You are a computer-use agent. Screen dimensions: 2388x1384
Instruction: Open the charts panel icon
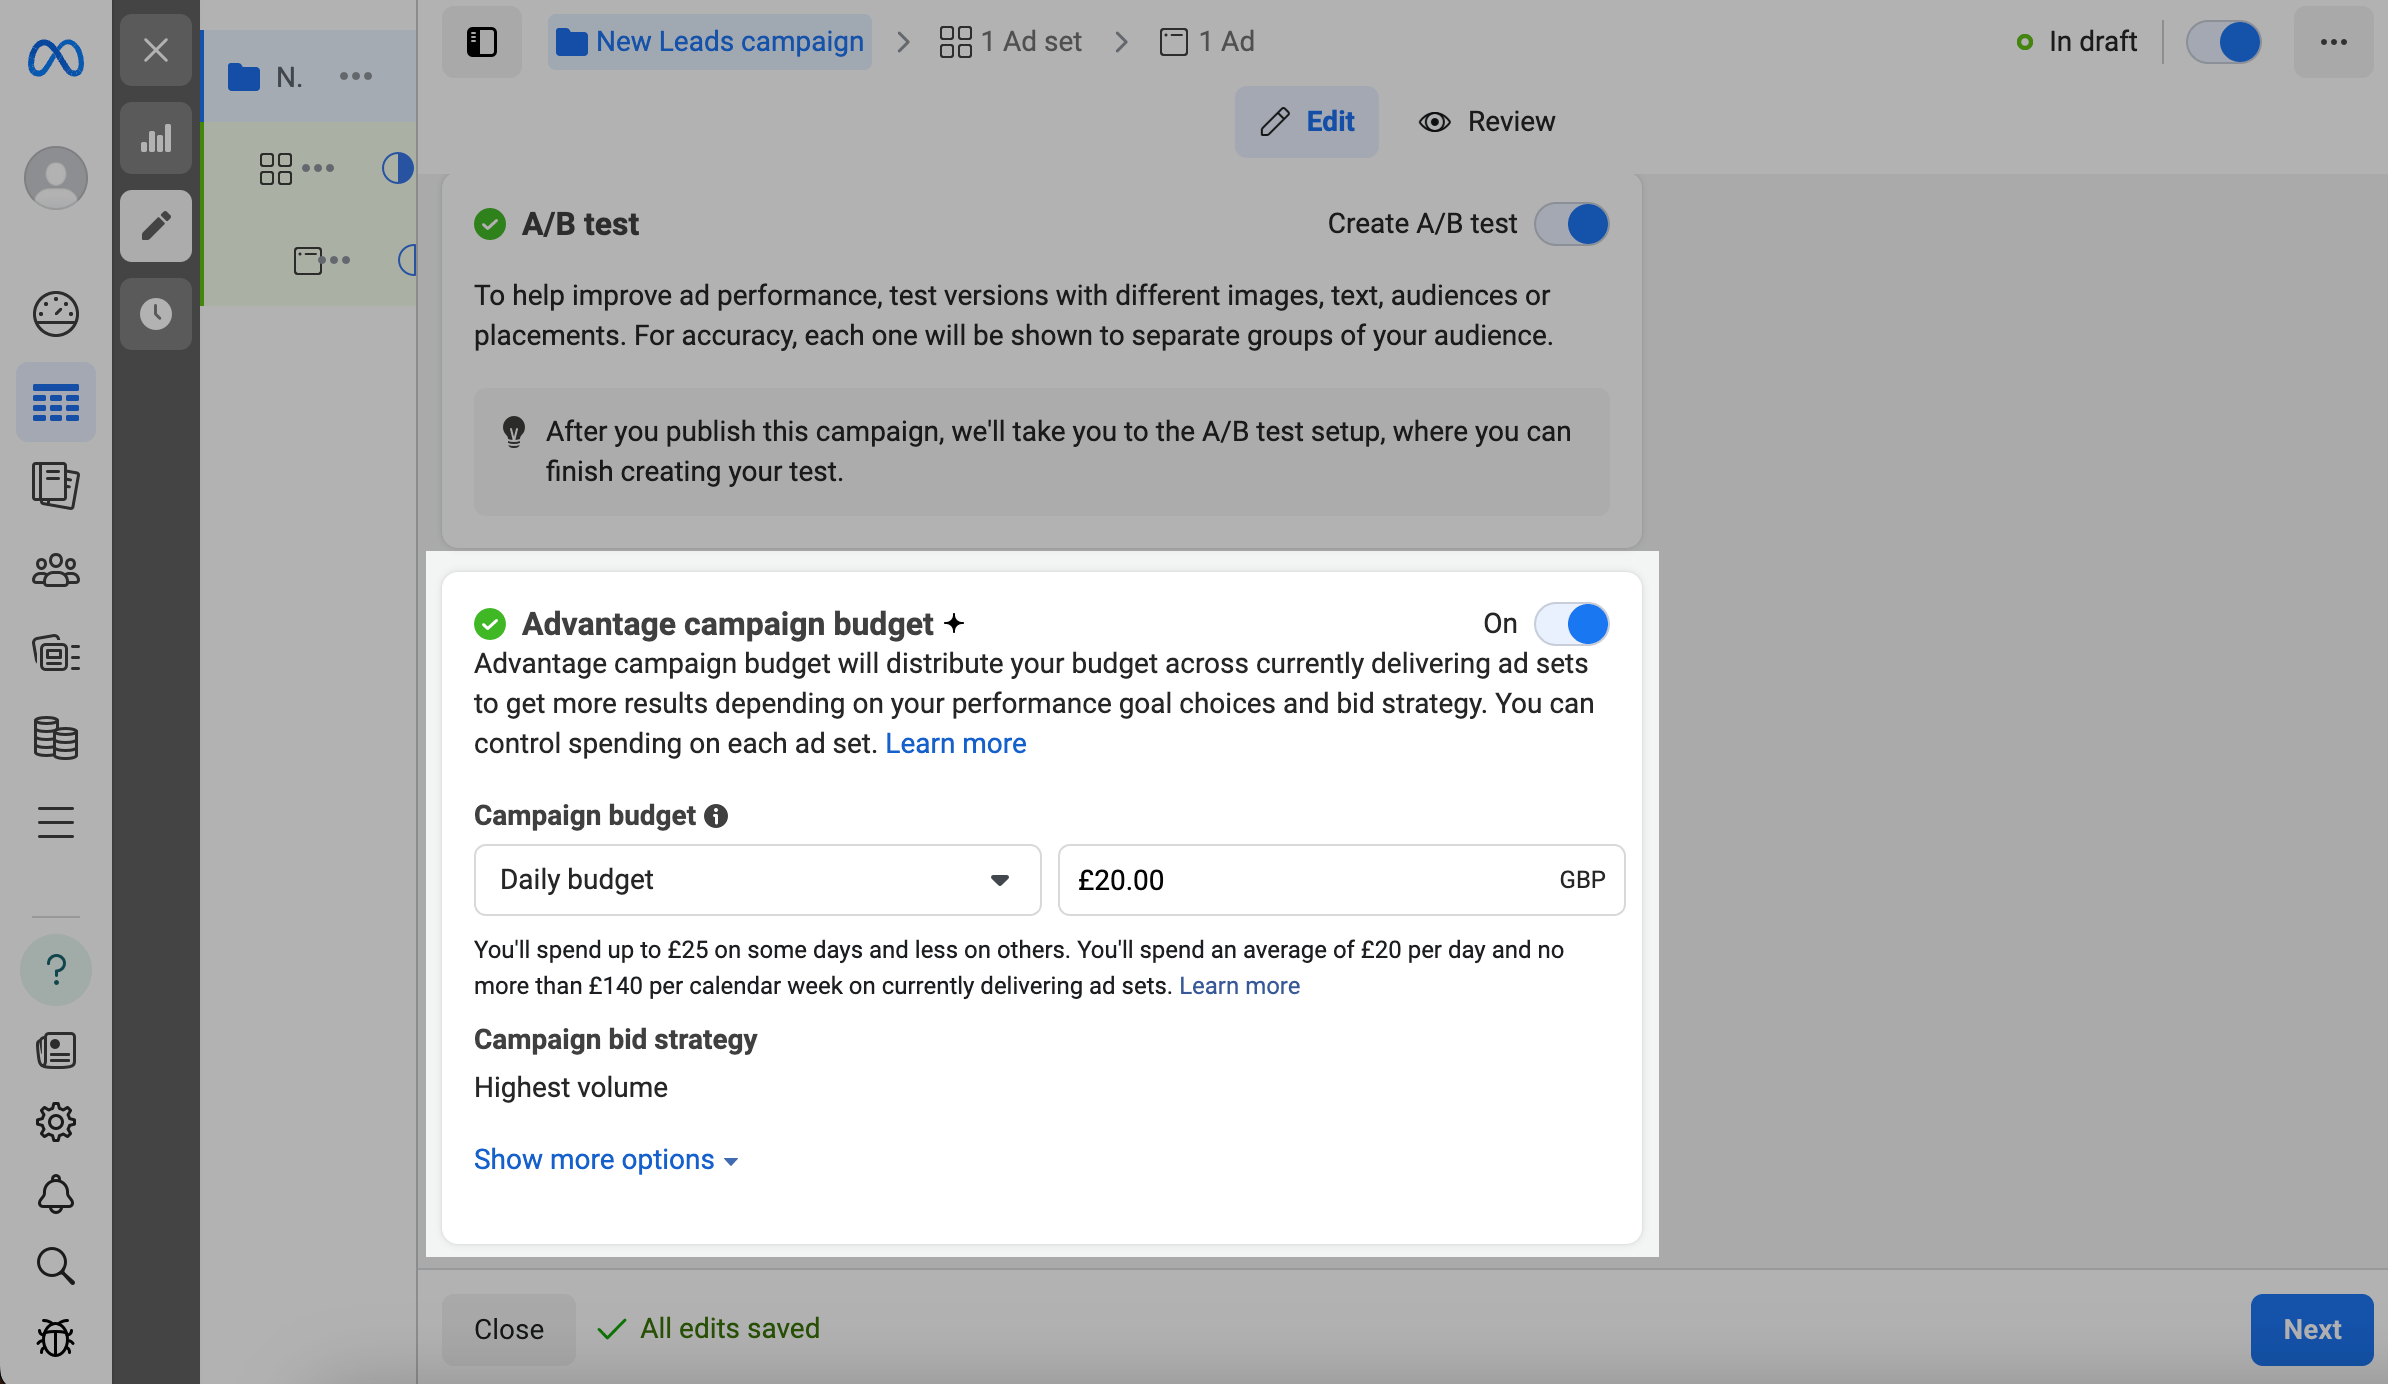click(x=156, y=138)
